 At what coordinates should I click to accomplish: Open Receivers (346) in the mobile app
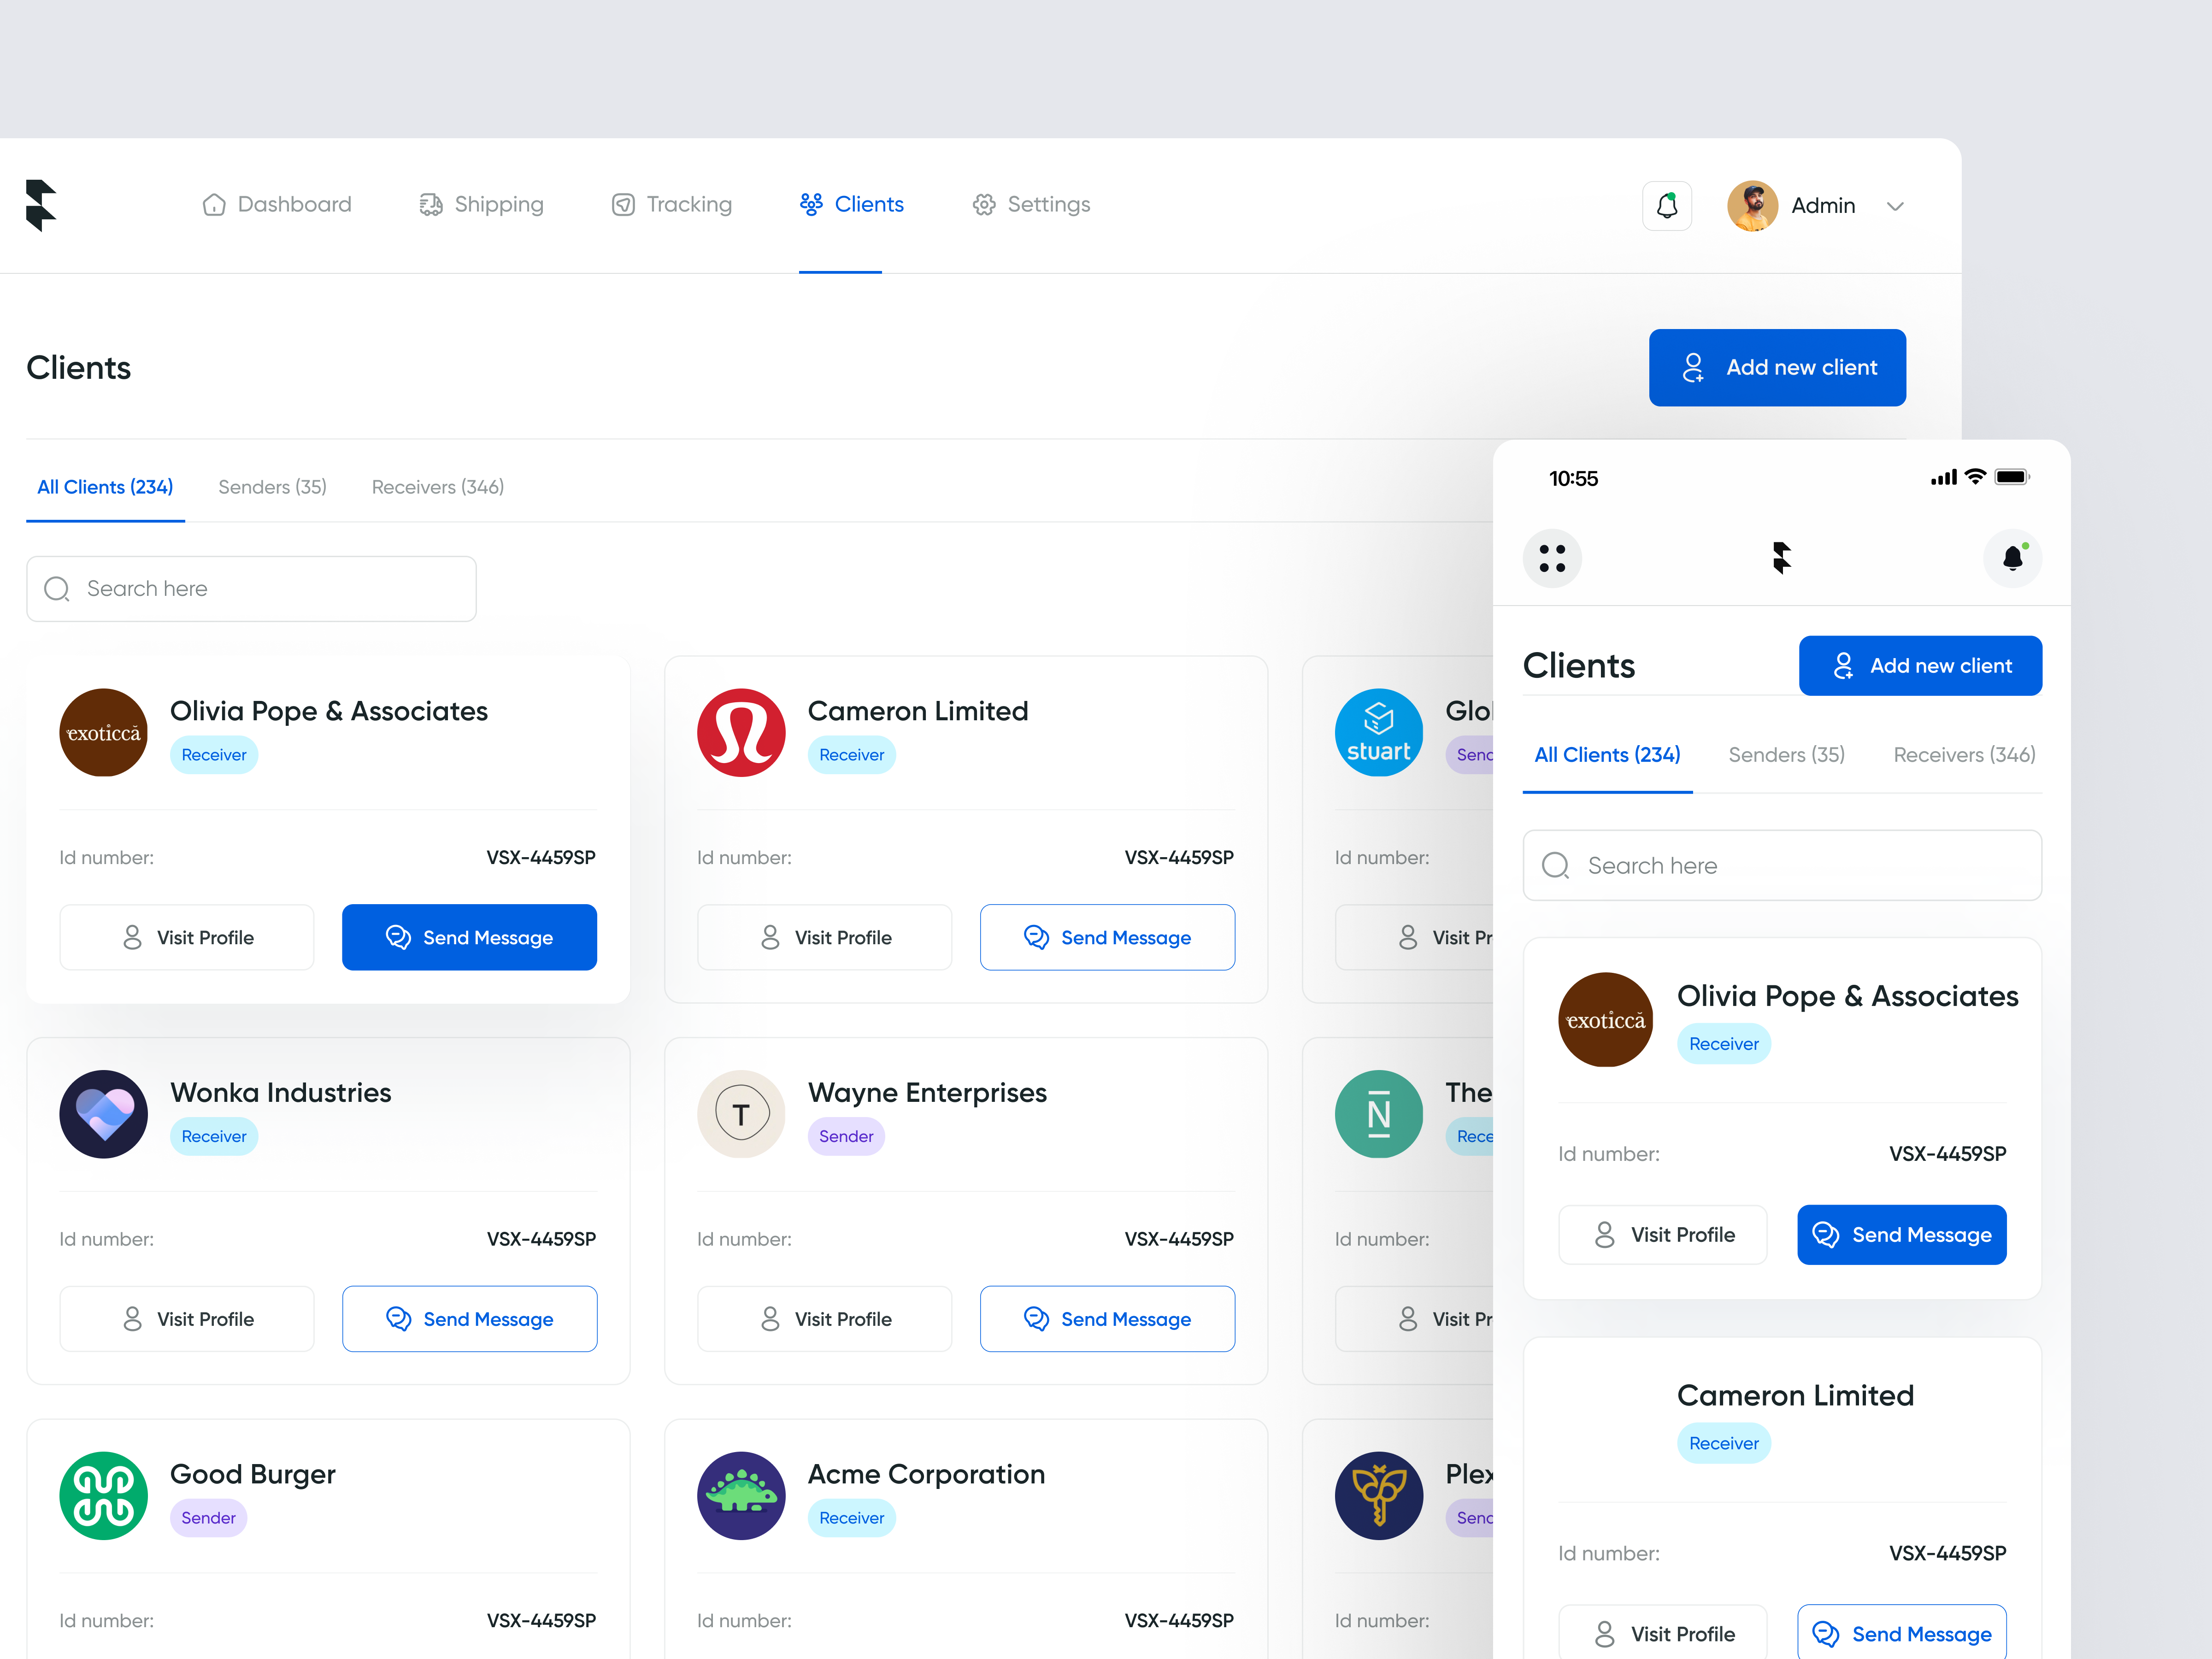click(x=1963, y=755)
